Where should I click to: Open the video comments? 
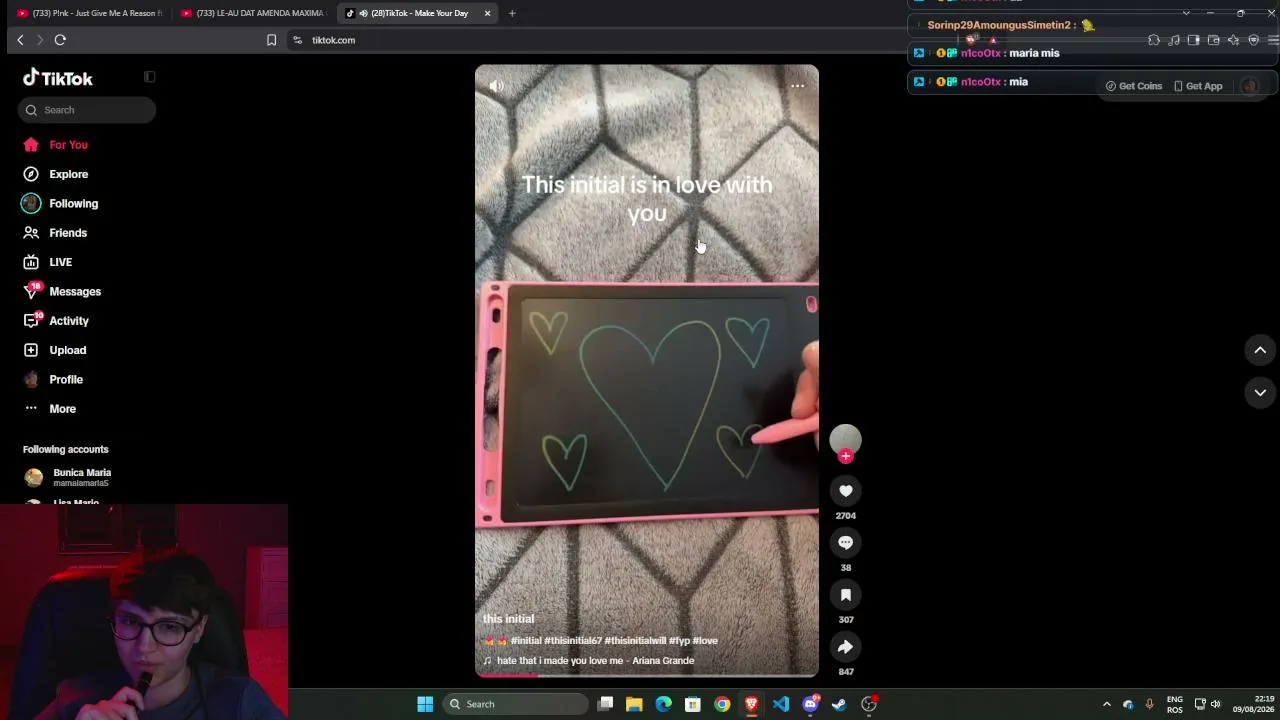pos(846,543)
